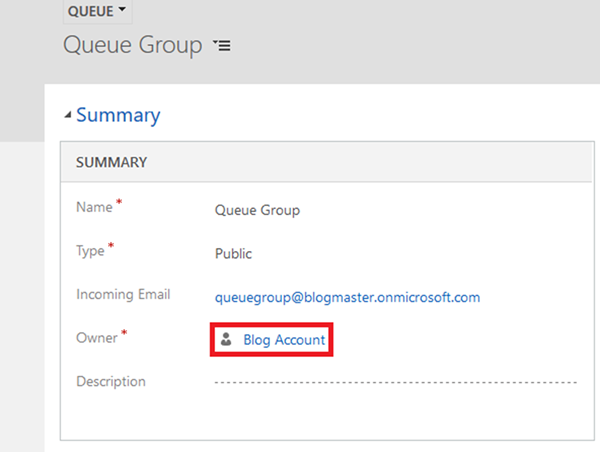Select the Name field label
Screen dimensions: 600x452
[95, 208]
